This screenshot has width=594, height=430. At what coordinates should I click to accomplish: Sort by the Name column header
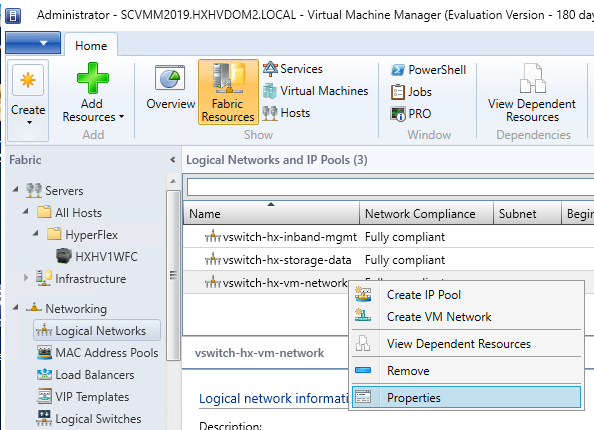pos(271,213)
